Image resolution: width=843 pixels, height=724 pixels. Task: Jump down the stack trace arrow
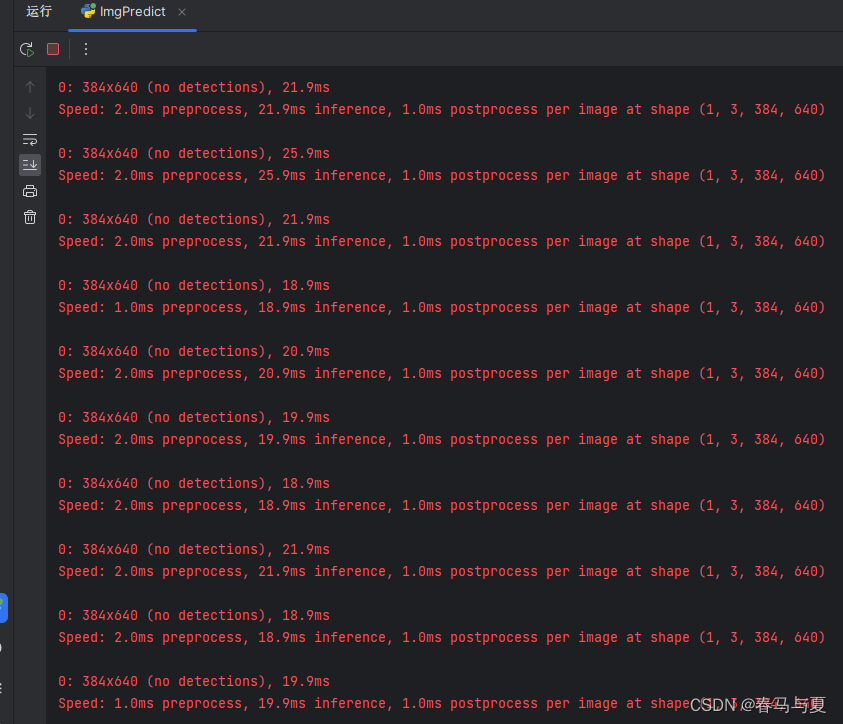tap(30, 113)
